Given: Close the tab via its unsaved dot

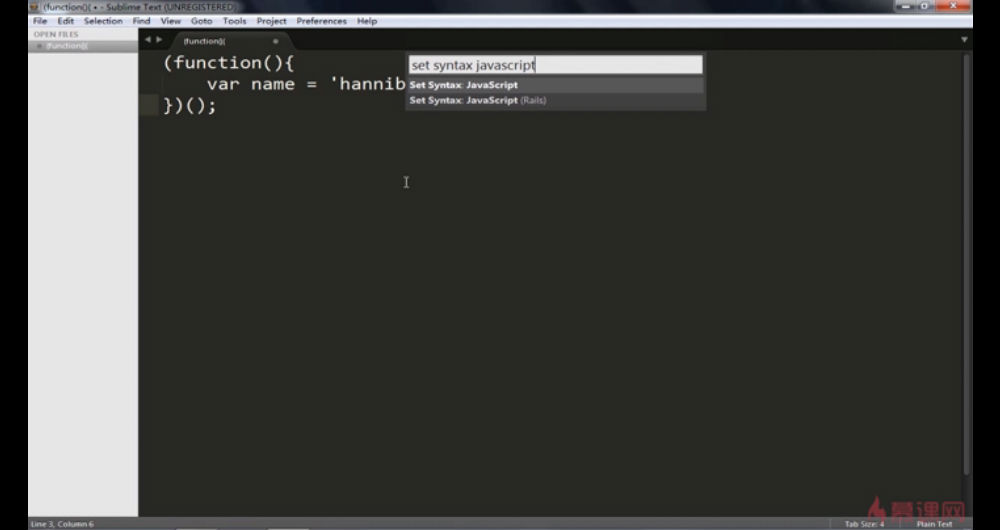Looking at the screenshot, I should coord(276,41).
